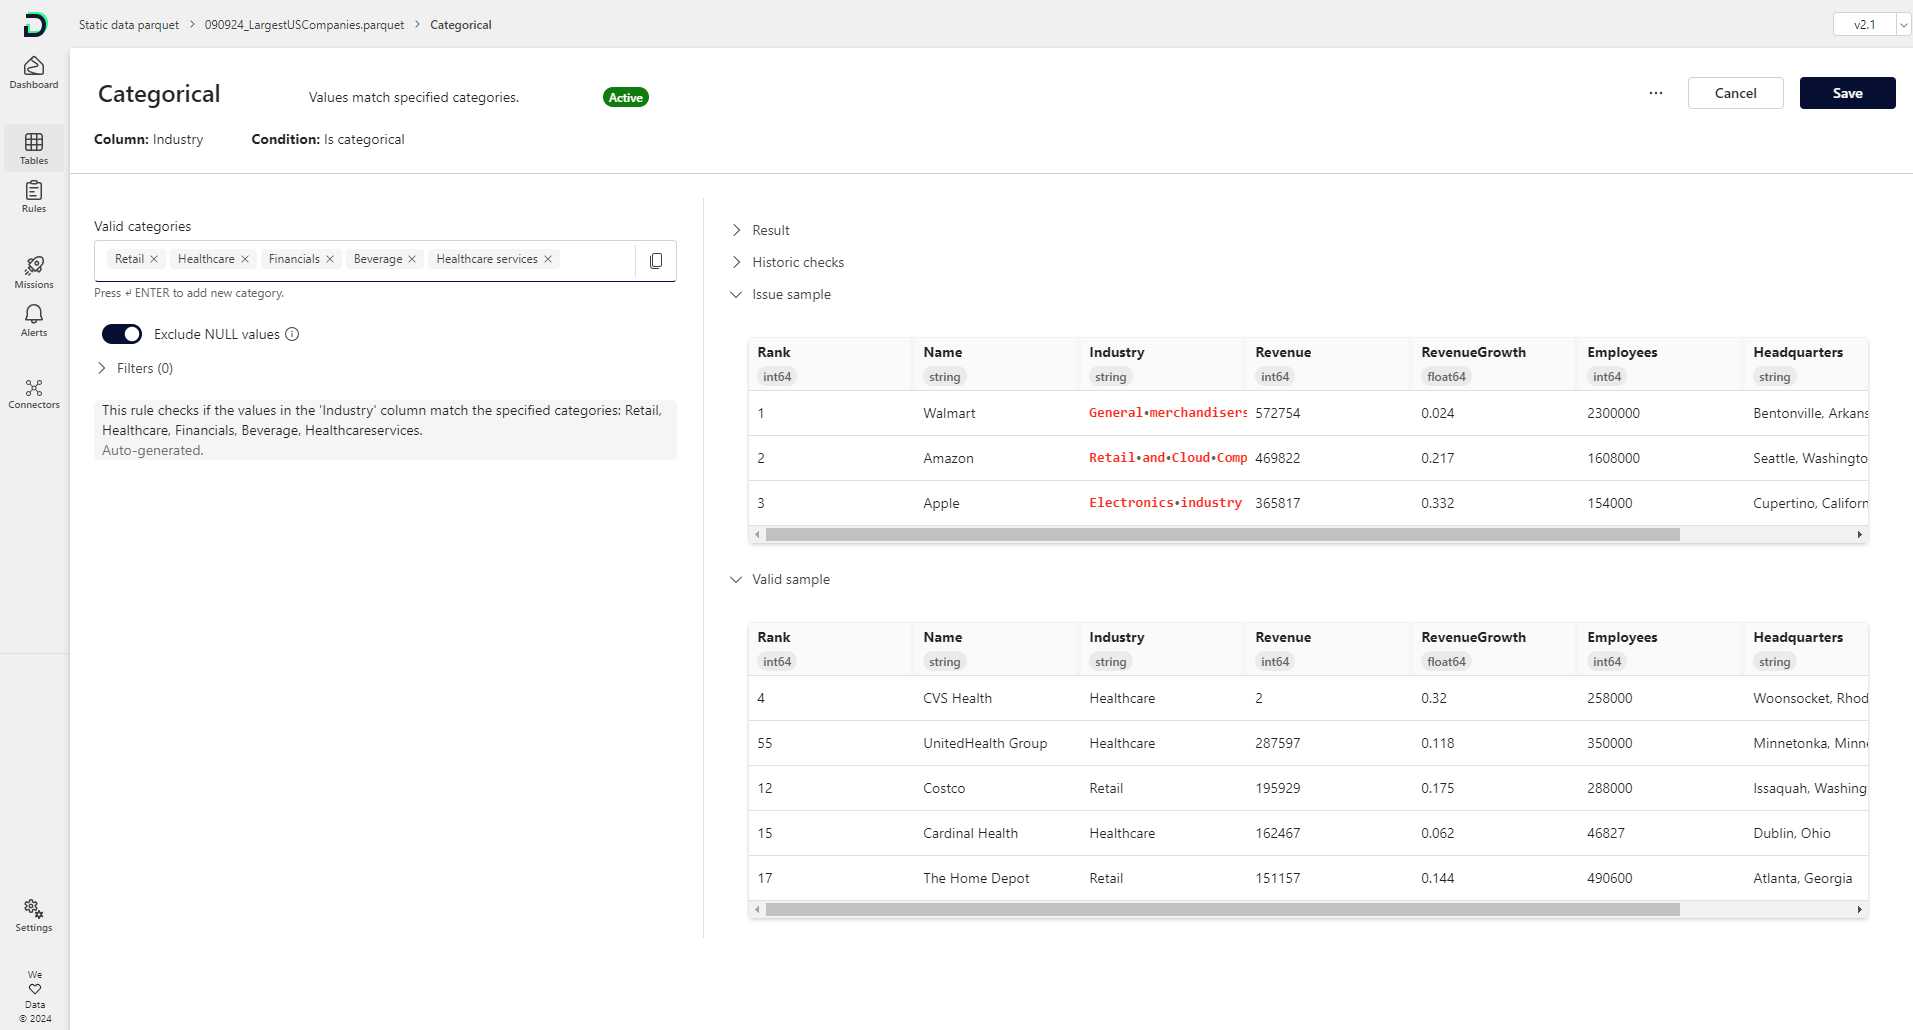Remove the Beverage category tag
Viewport: 1913px width, 1030px height.
412,259
